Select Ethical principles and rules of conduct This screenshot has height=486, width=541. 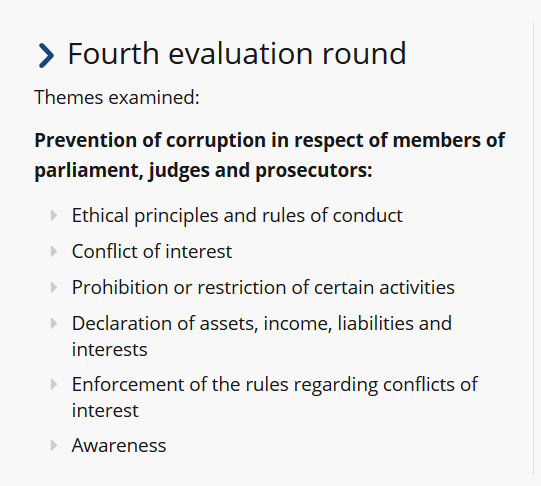[237, 216]
